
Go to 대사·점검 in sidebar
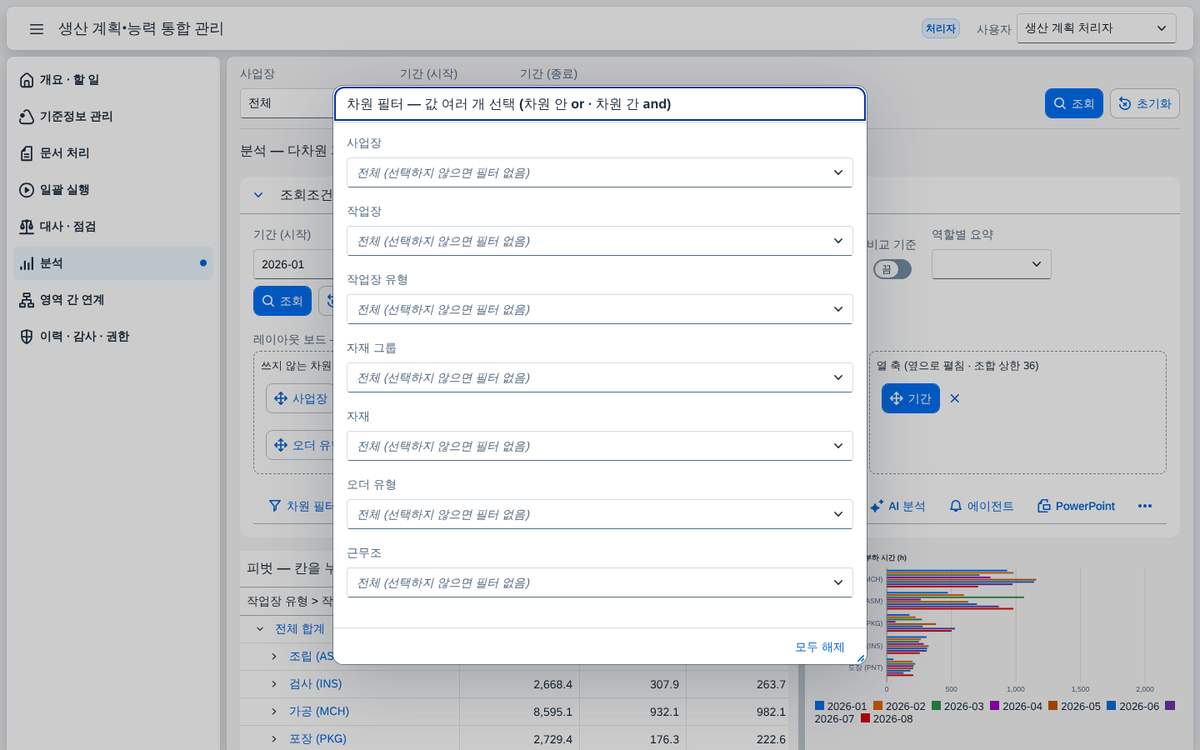point(112,227)
